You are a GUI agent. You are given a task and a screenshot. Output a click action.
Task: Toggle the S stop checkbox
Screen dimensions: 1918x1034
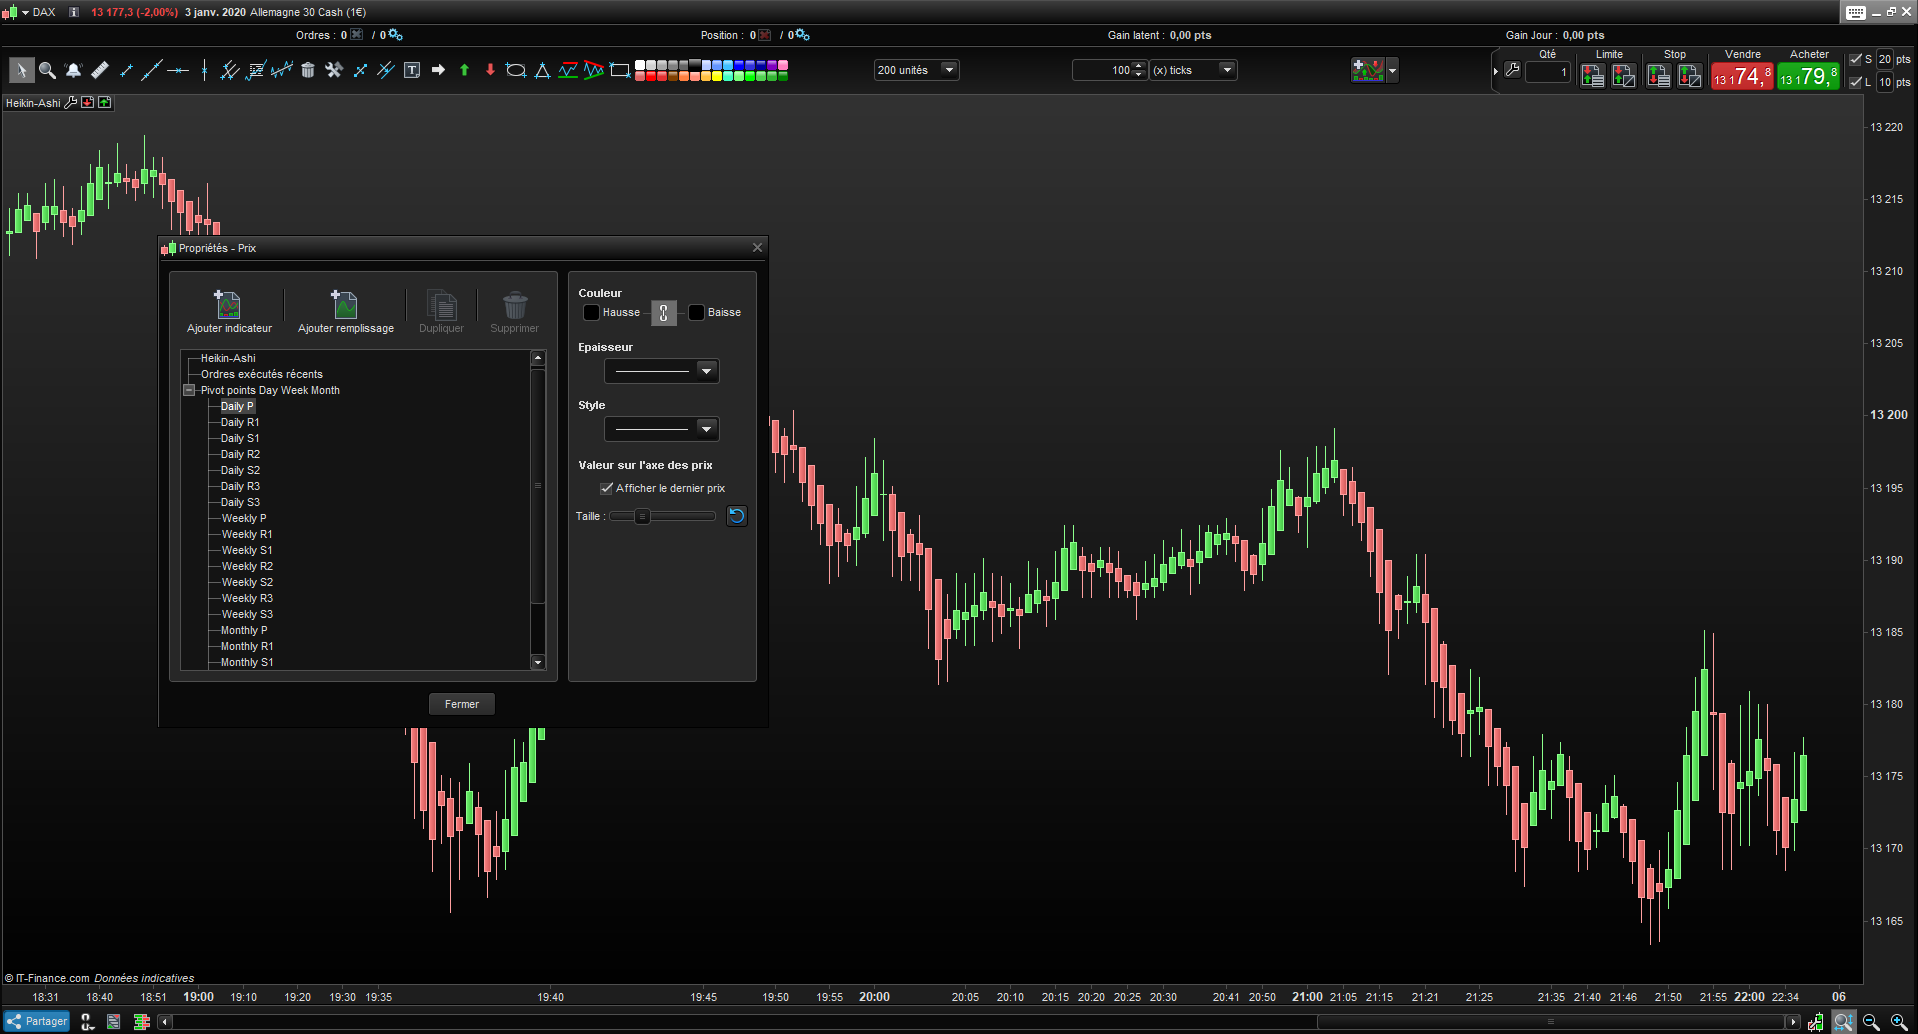click(1856, 59)
